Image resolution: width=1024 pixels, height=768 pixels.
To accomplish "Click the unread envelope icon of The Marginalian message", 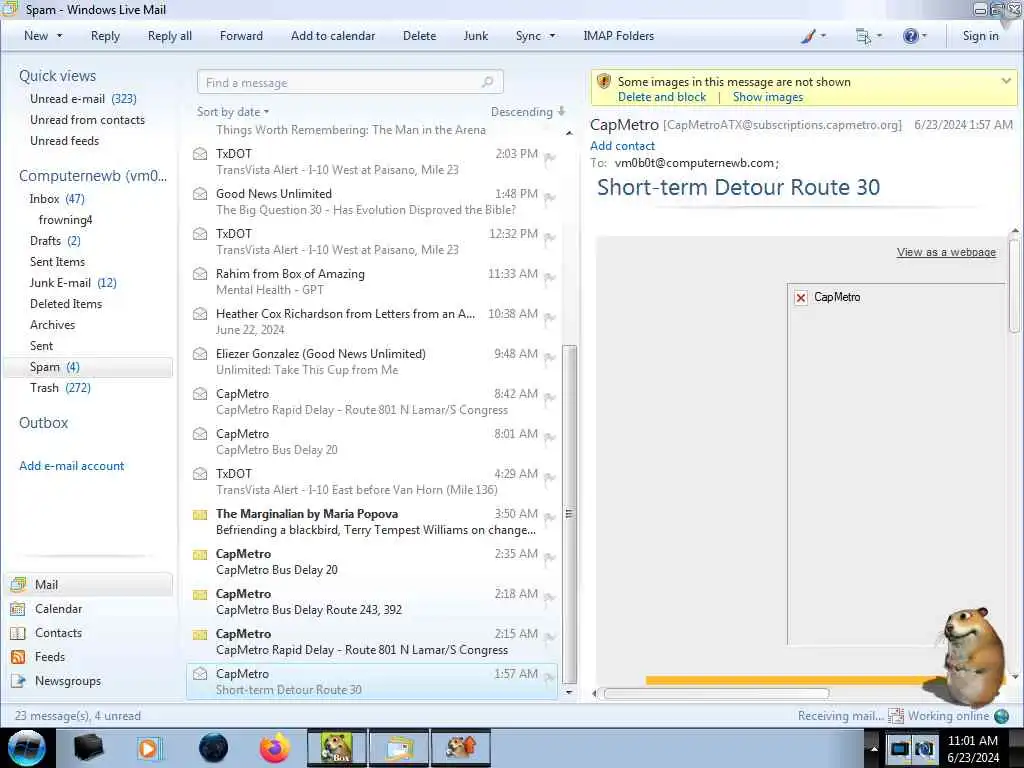I will [200, 515].
